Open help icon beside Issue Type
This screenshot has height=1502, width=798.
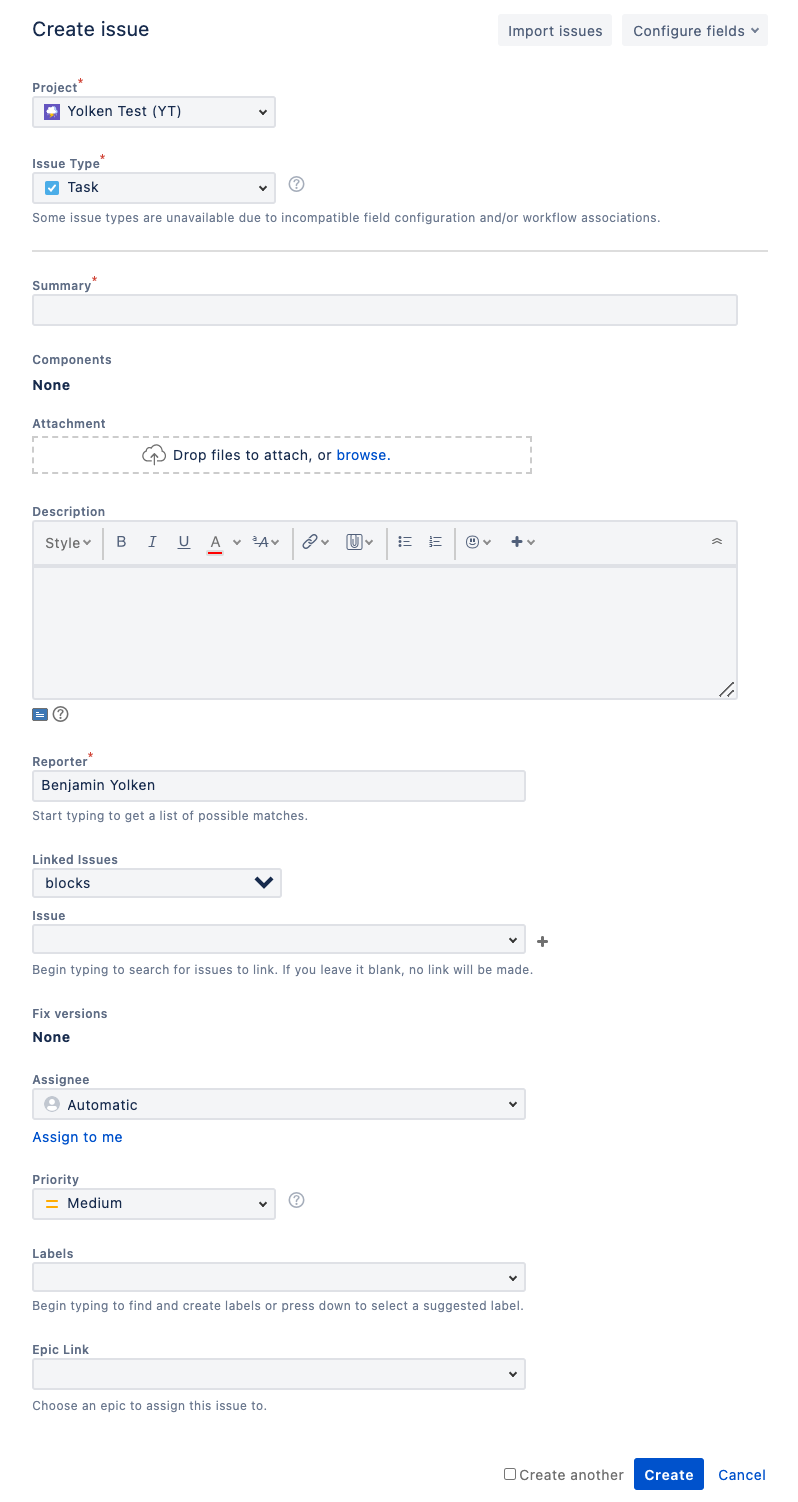pyautogui.click(x=296, y=184)
